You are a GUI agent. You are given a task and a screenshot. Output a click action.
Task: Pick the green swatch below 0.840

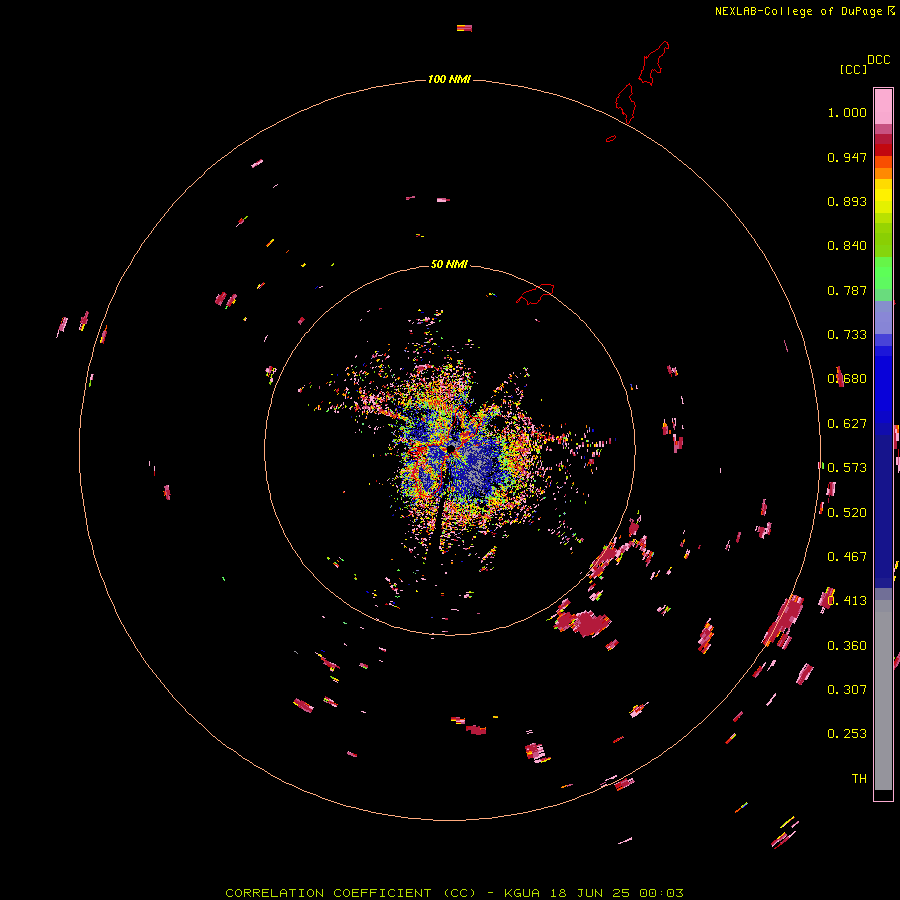tap(883, 273)
